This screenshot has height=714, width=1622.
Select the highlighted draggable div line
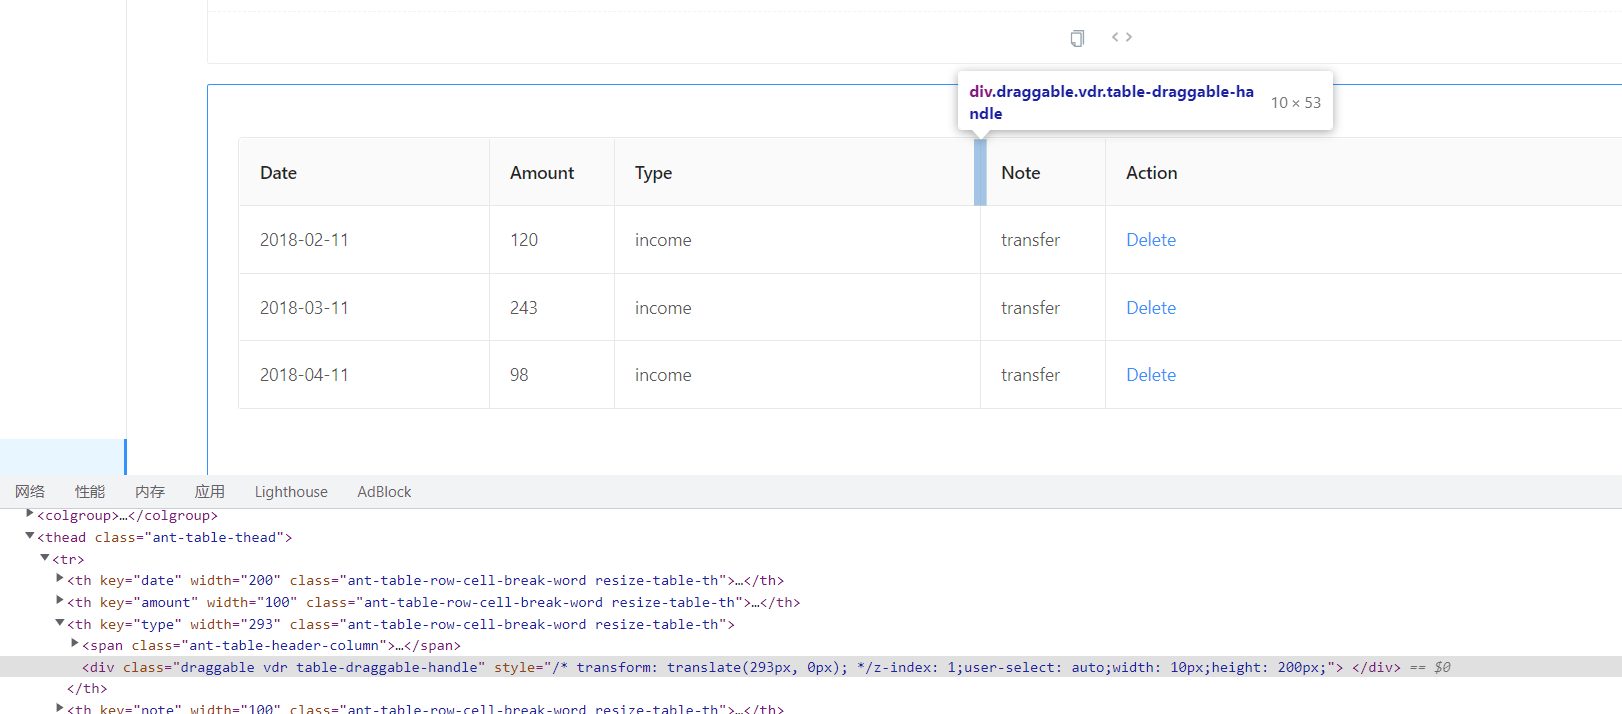click(700, 667)
